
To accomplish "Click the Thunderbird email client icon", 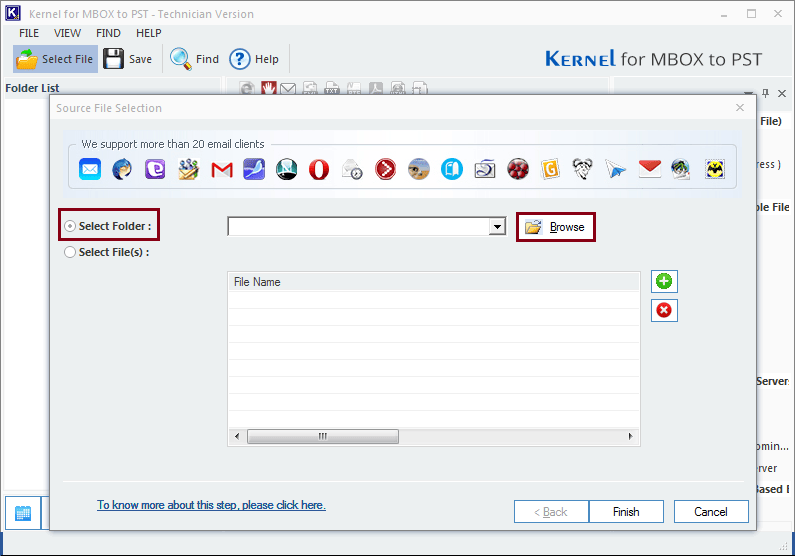I will (x=122, y=169).
